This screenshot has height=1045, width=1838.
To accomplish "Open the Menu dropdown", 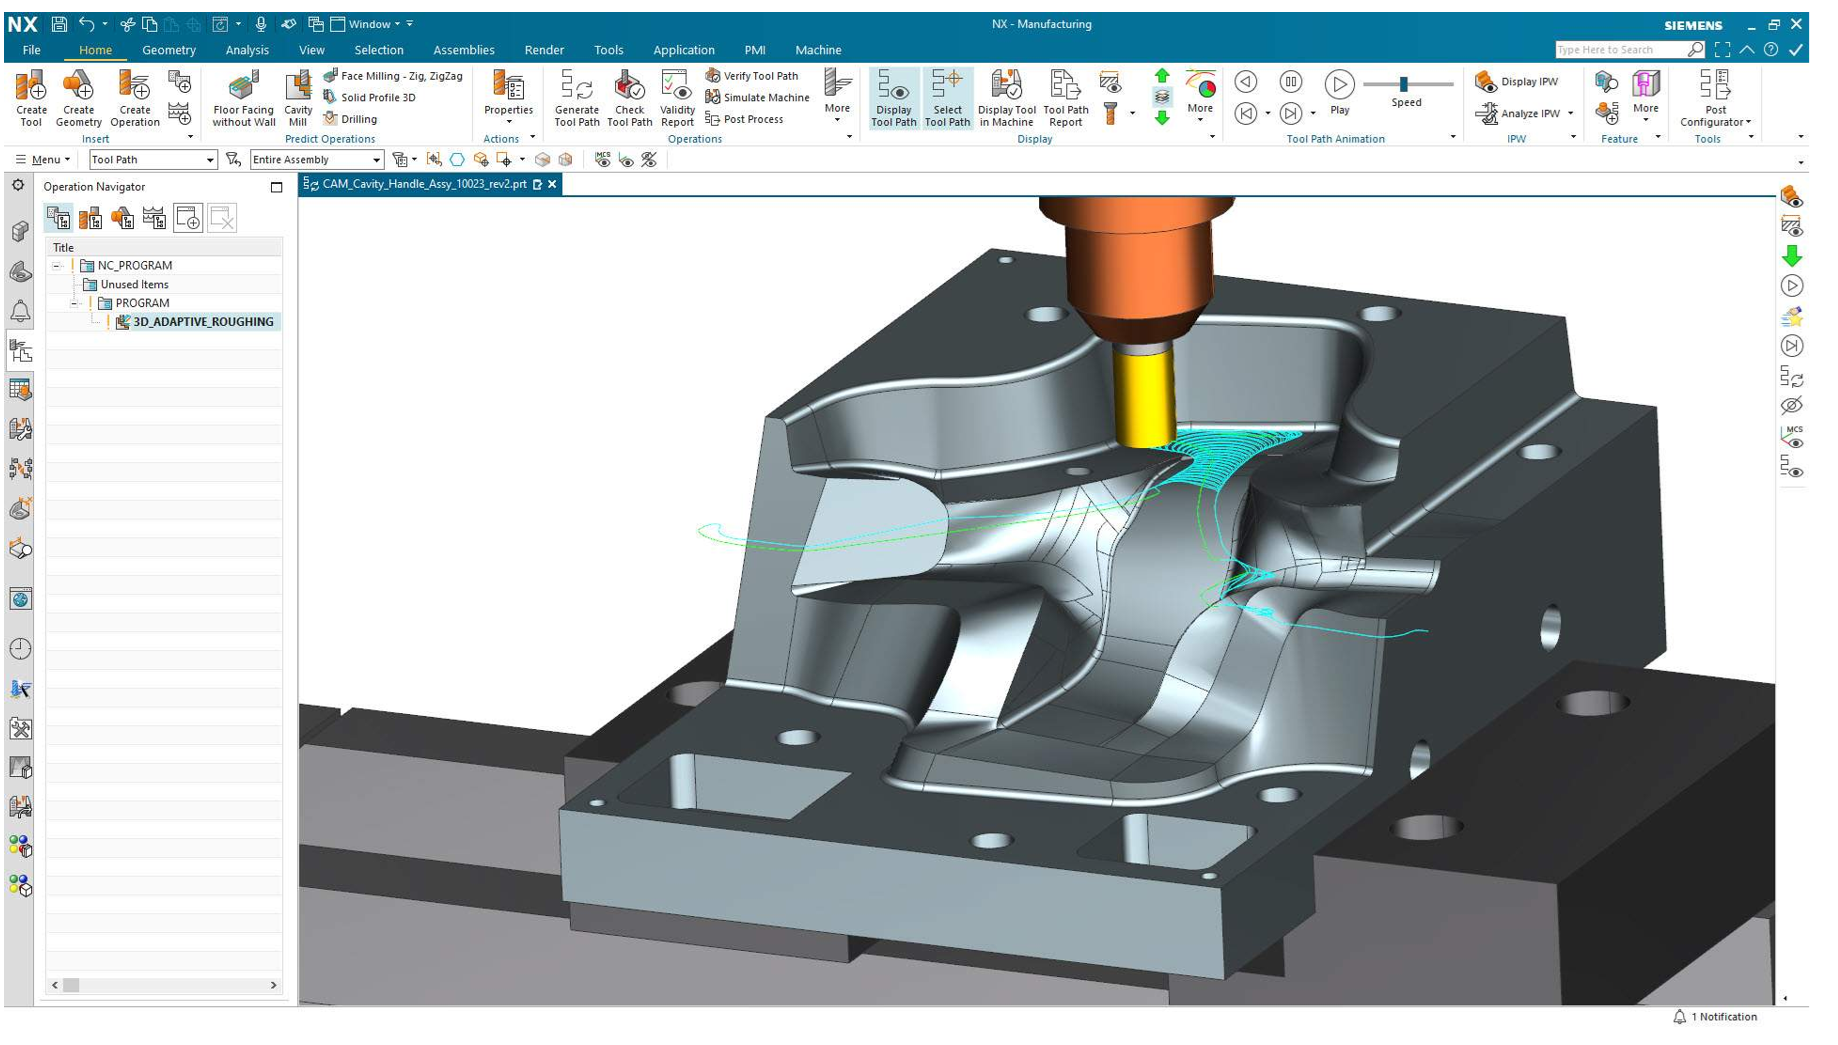I will (43, 160).
